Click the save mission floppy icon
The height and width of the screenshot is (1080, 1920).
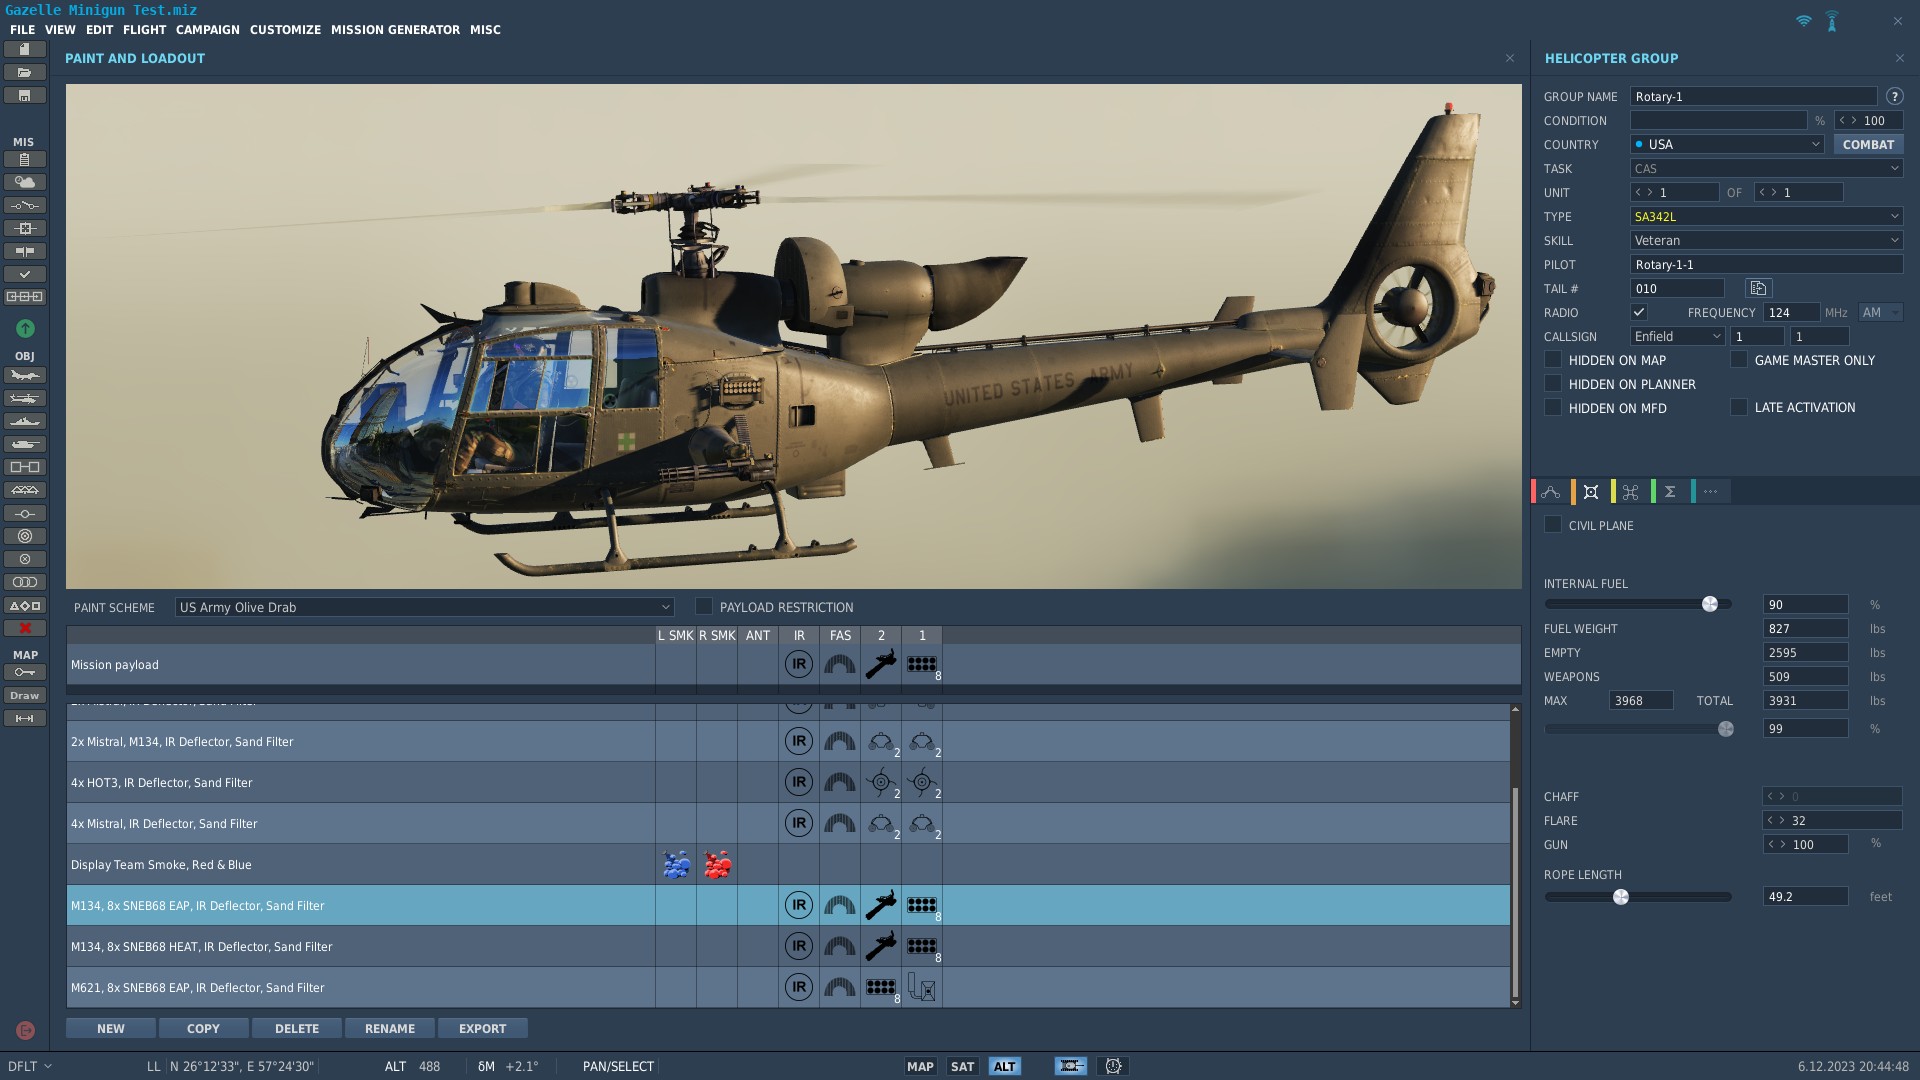click(25, 95)
